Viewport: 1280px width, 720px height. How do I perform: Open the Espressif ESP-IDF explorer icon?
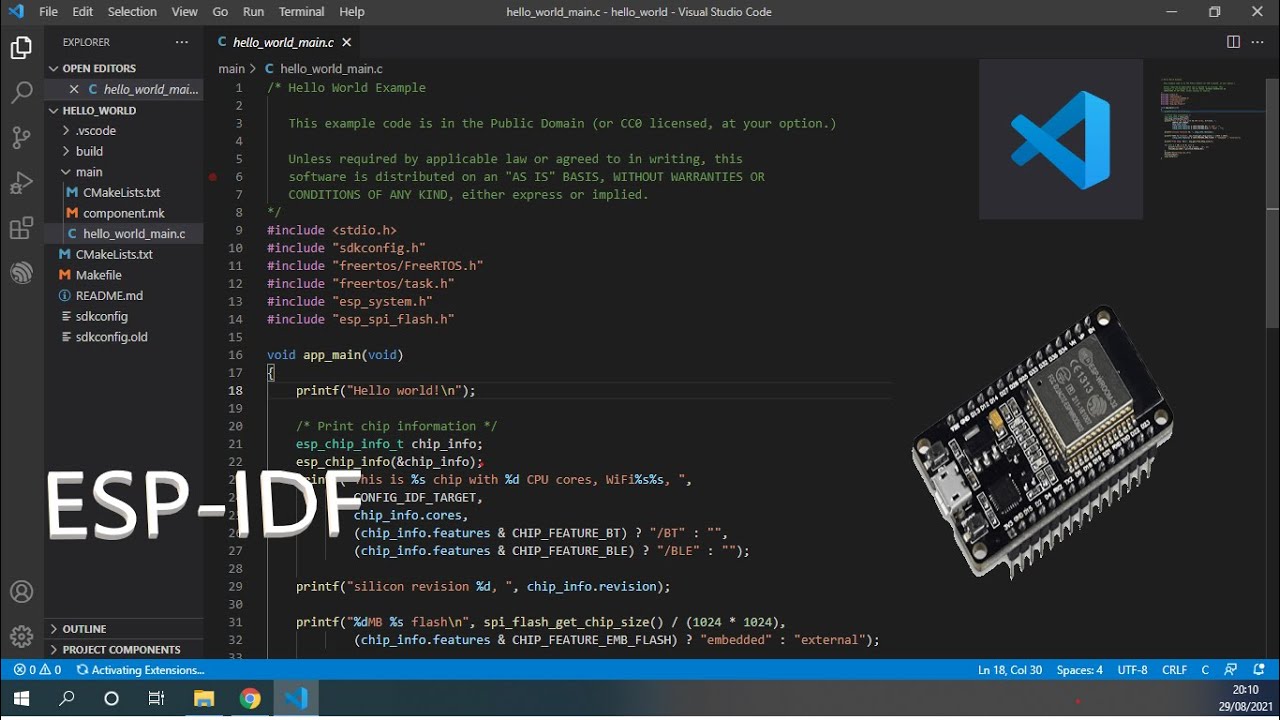[x=21, y=273]
